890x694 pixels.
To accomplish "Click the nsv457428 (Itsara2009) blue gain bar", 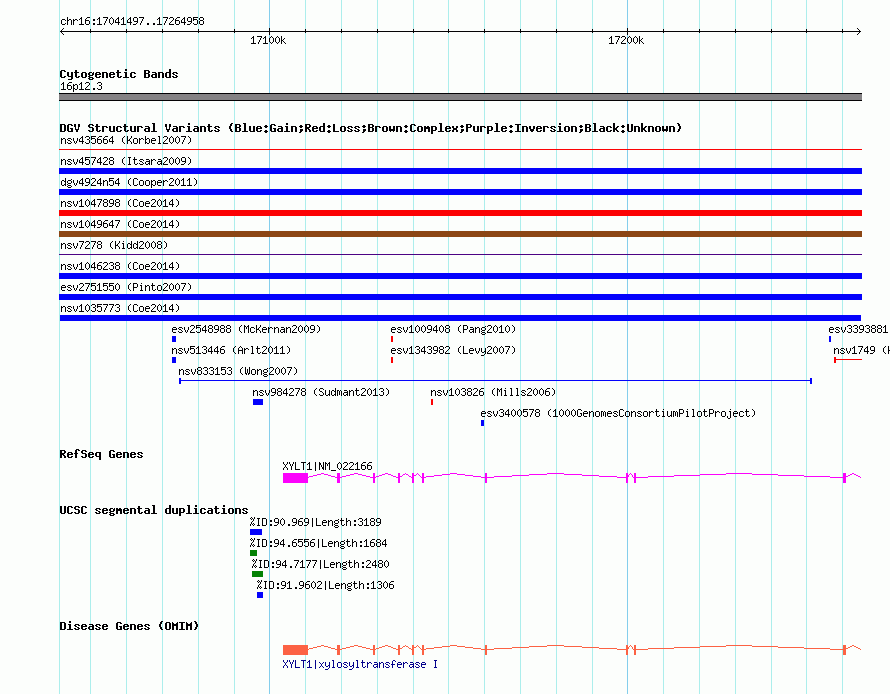I will coord(460,171).
